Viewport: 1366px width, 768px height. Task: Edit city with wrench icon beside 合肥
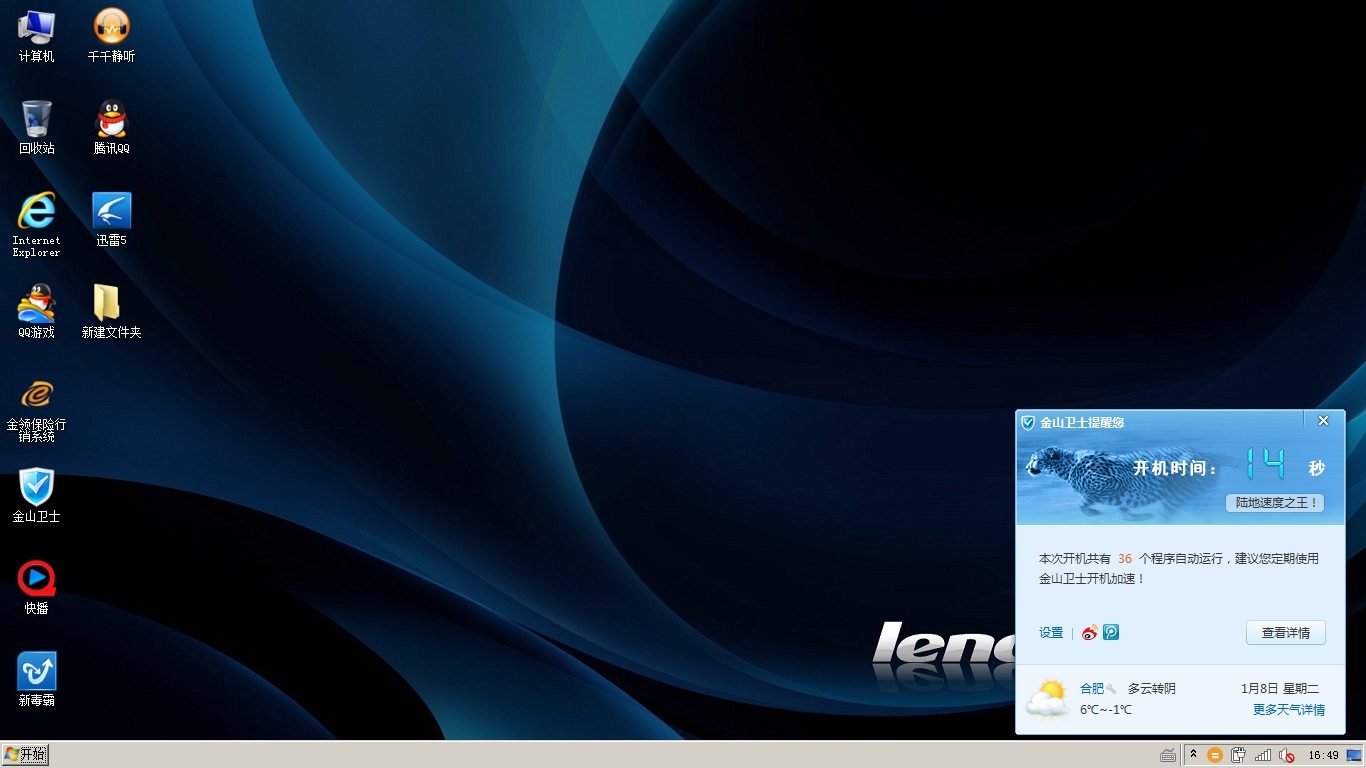click(1111, 689)
